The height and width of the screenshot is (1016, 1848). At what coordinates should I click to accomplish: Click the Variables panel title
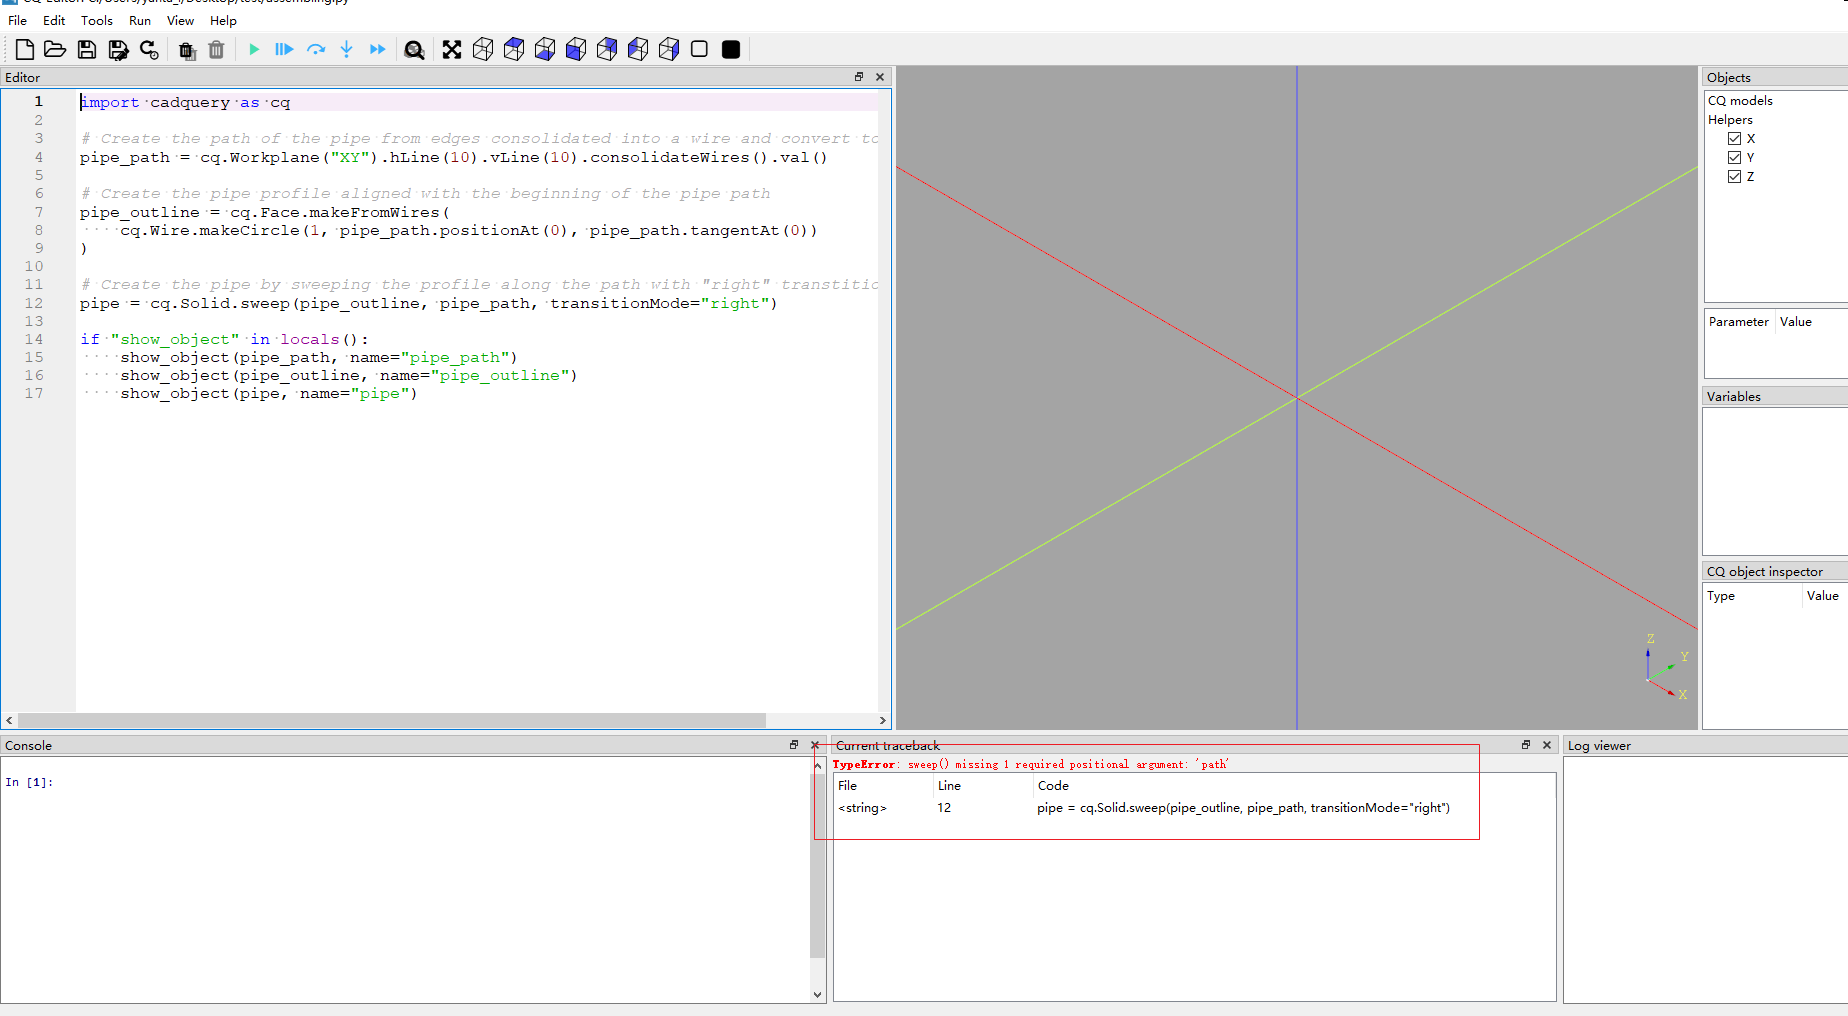tap(1734, 397)
